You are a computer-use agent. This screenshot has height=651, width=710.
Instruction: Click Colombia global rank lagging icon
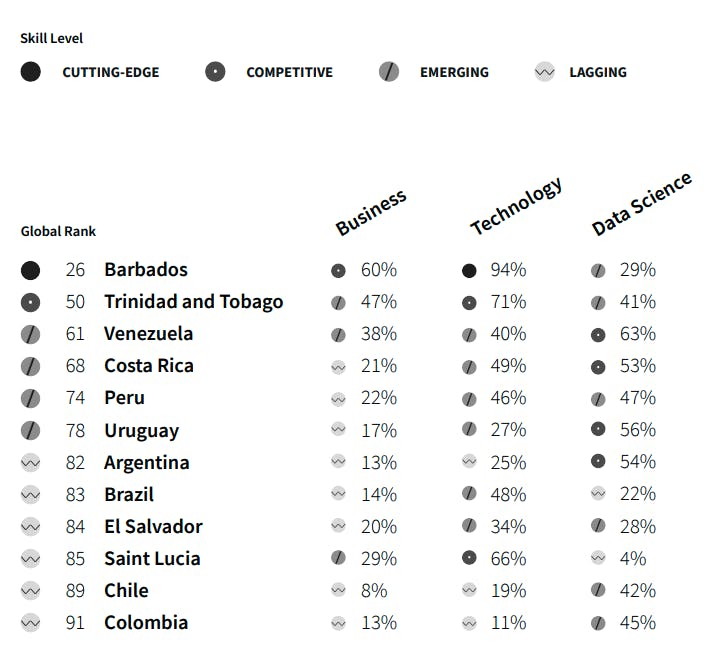(x=31, y=622)
